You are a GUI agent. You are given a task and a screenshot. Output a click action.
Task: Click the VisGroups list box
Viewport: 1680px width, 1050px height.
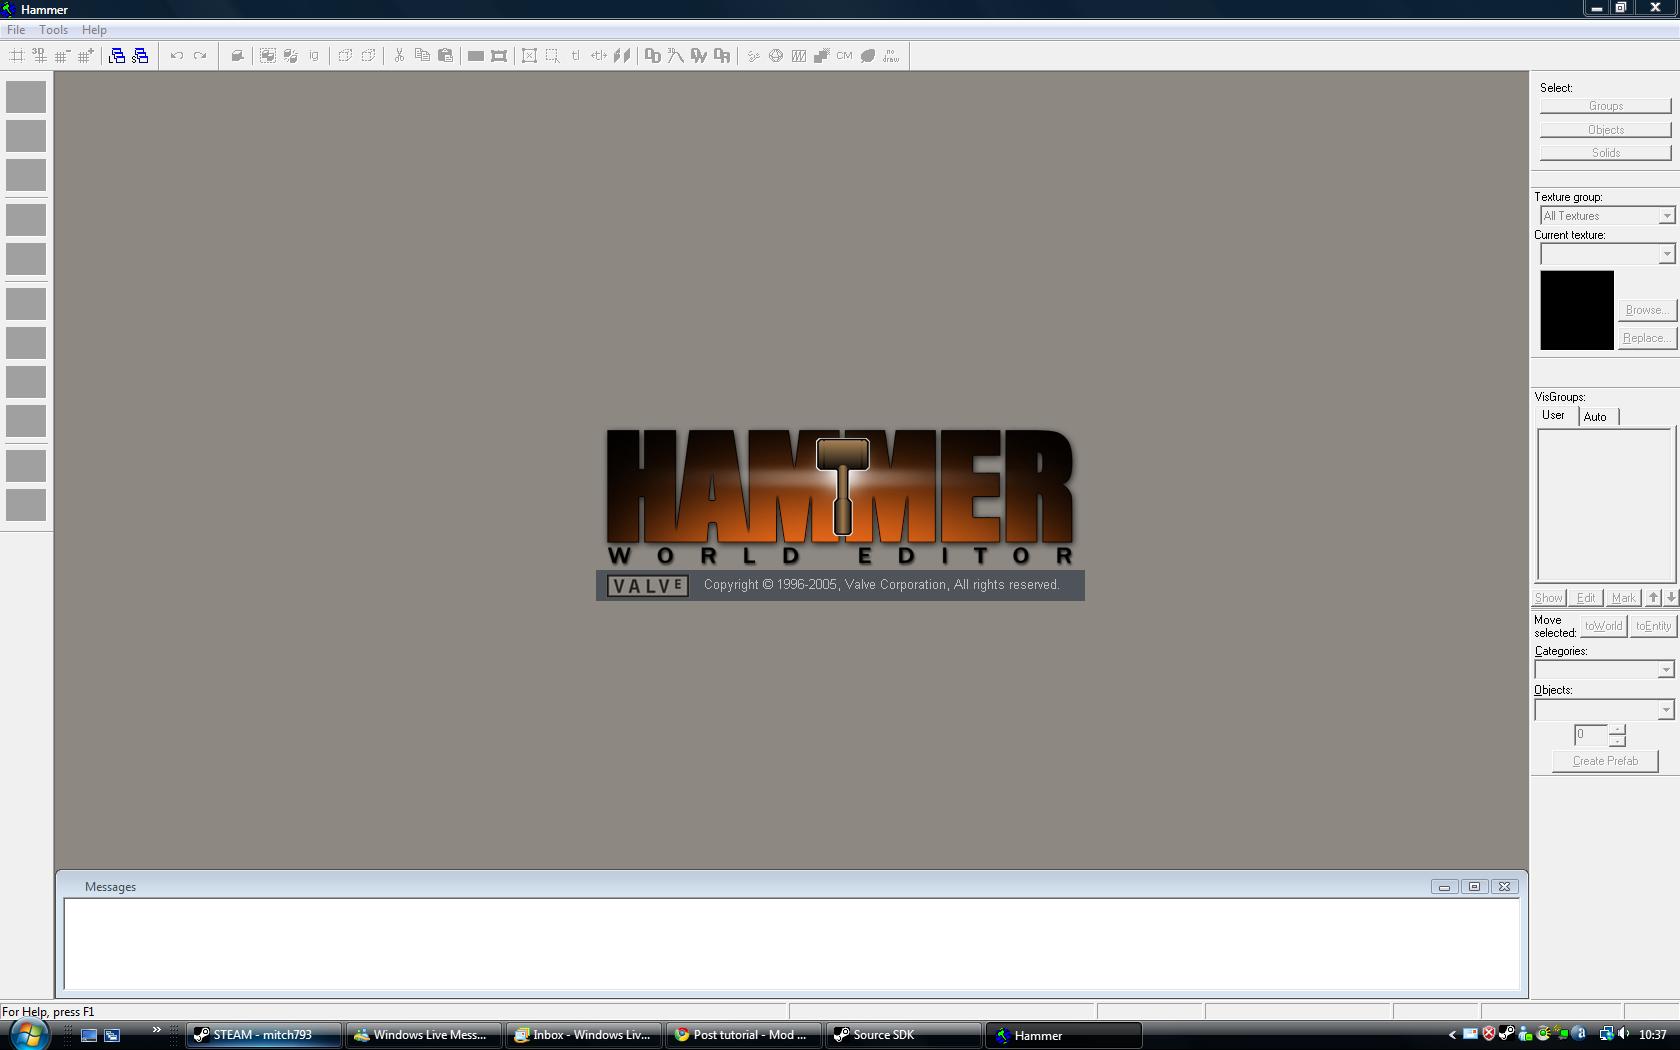1604,505
